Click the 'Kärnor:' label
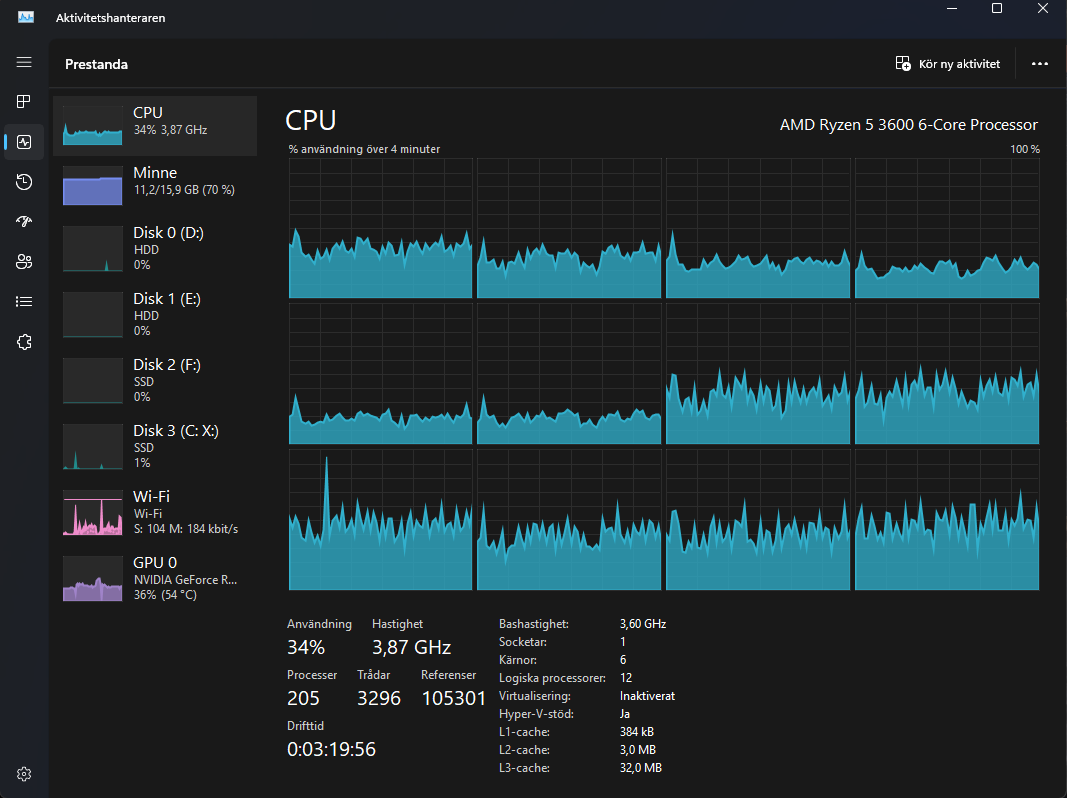The image size is (1067, 798). point(517,660)
